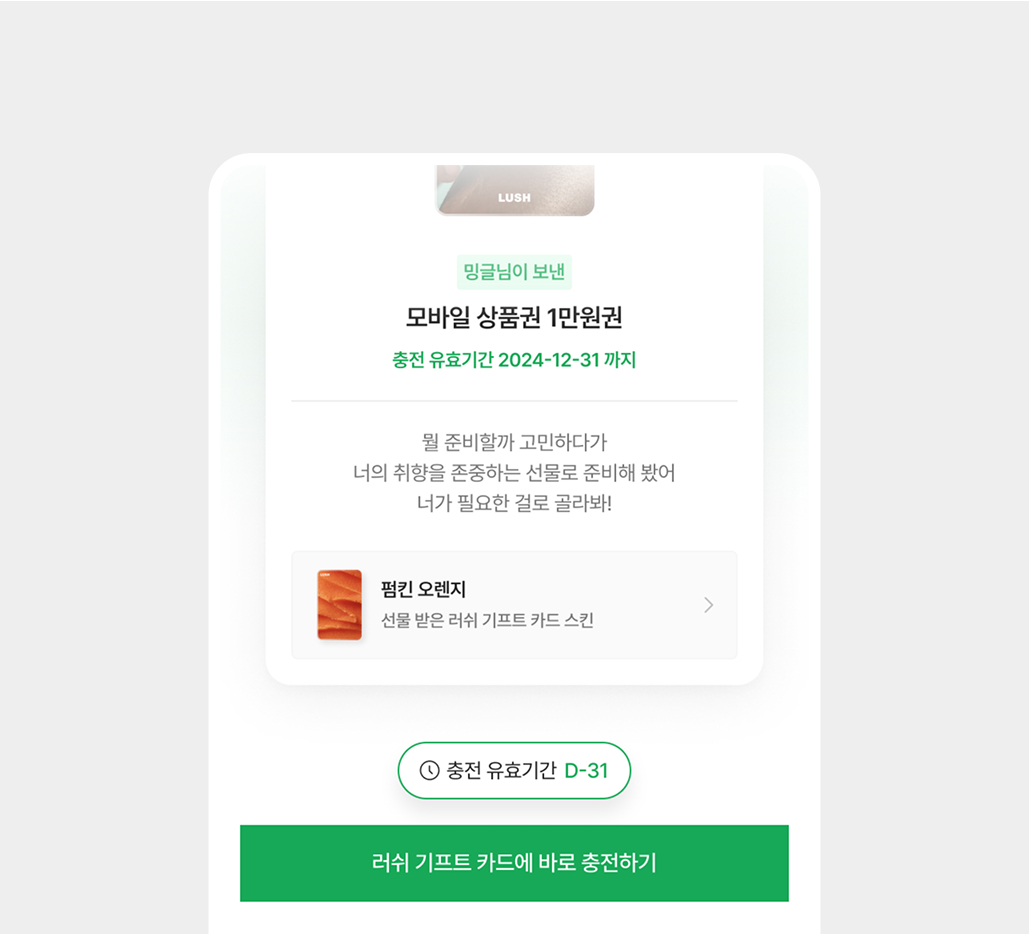Click the gift message starting 뭘 준비할까
Viewport: 1029px width, 934px height.
coord(514,473)
